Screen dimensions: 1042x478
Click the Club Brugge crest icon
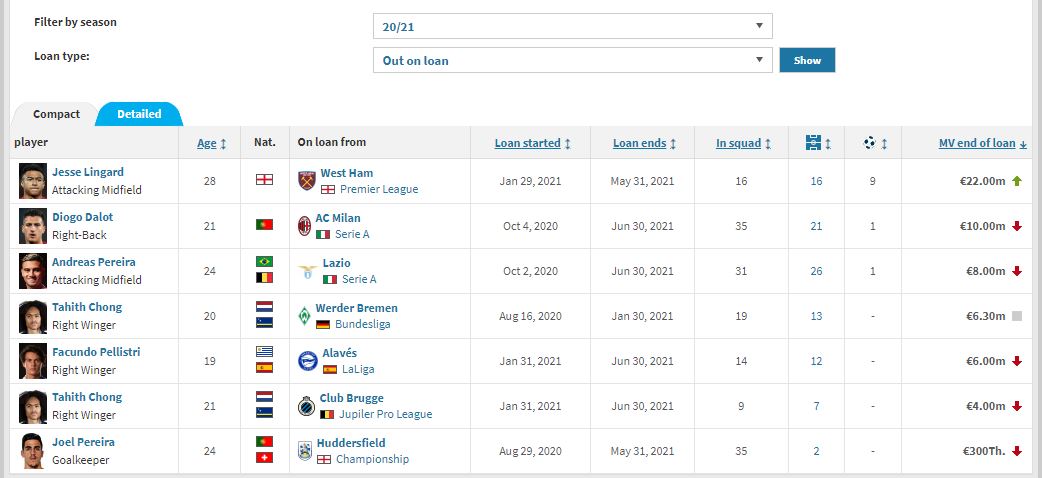click(306, 406)
